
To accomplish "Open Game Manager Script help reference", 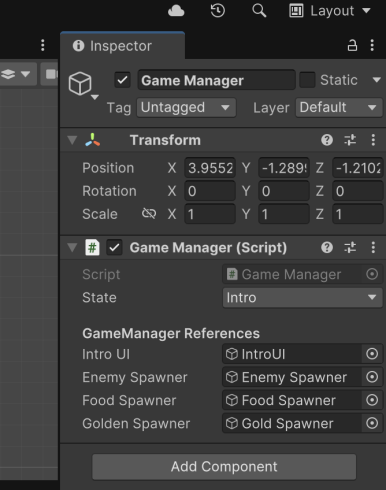I will click(327, 247).
